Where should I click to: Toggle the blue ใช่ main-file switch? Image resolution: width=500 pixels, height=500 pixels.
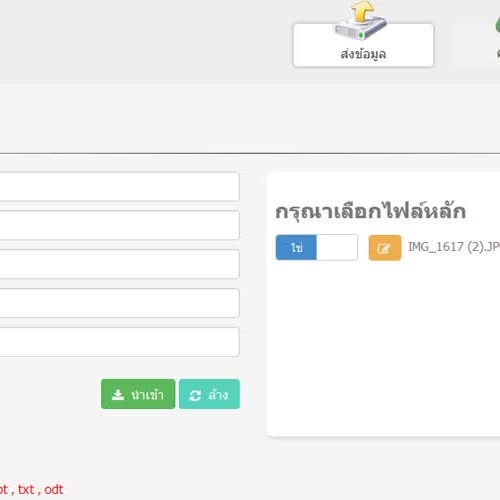click(296, 247)
